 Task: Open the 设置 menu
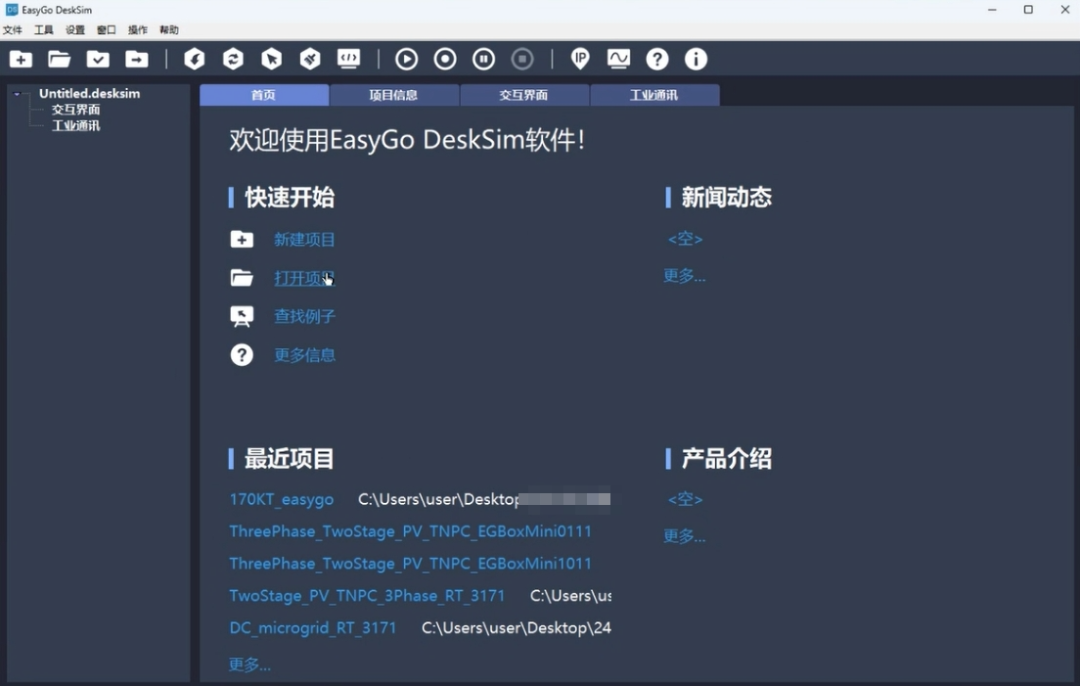point(75,30)
